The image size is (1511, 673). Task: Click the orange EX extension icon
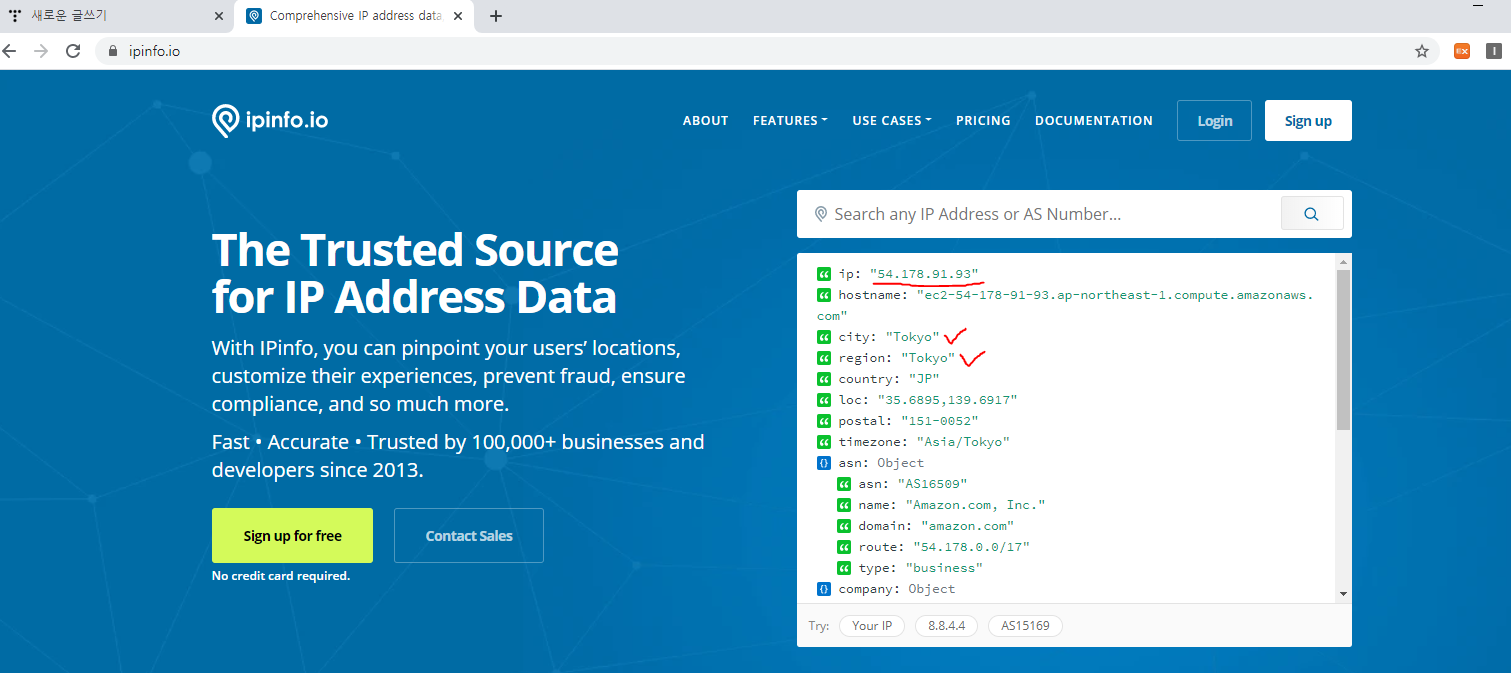click(1462, 51)
